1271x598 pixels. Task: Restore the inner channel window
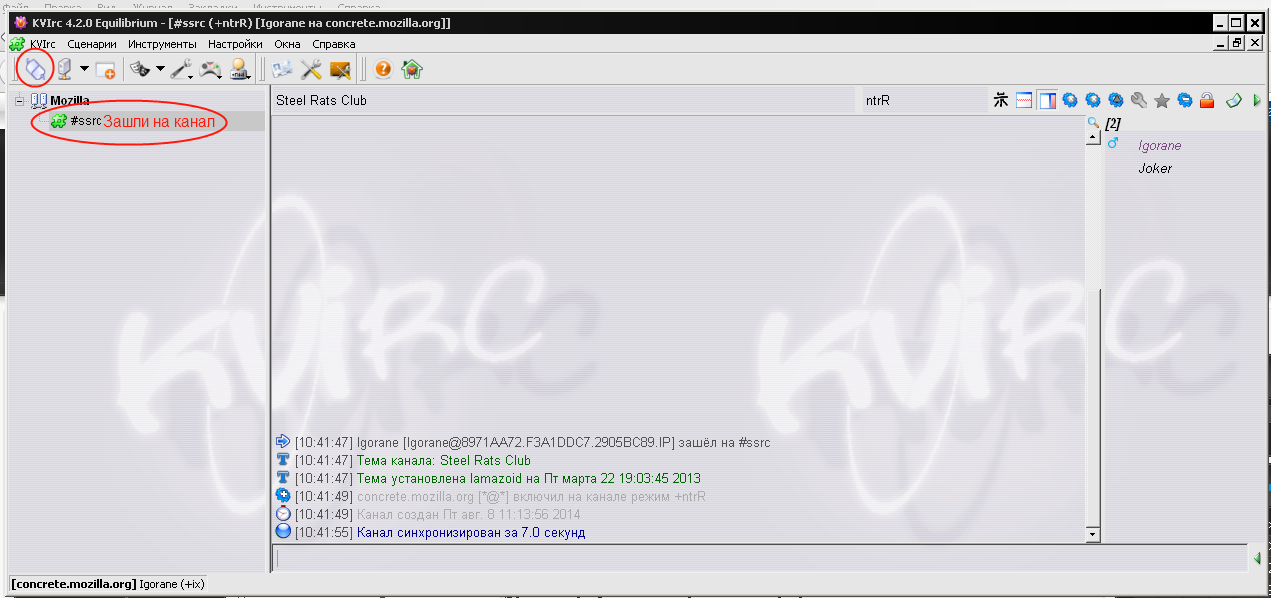[1237, 44]
